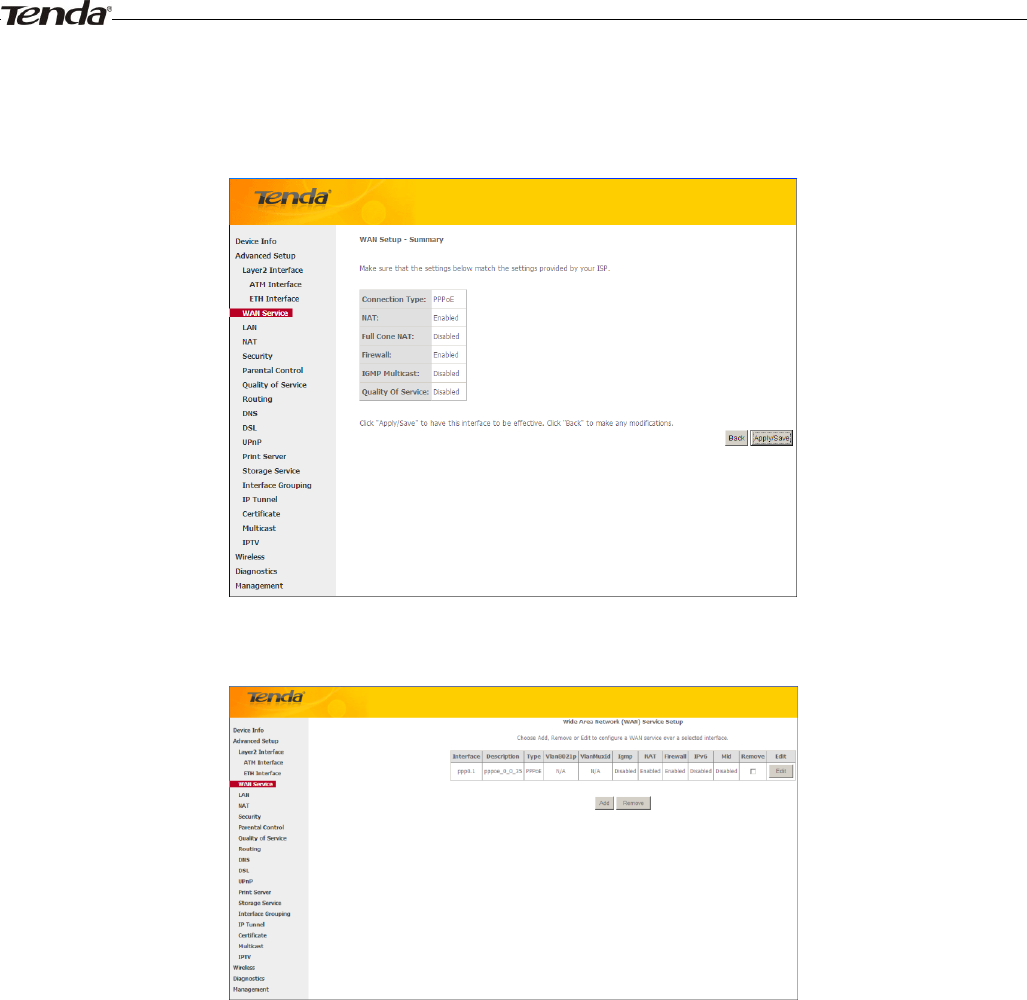The image size is (1027, 1000).
Task: Click the ppp0.1 interface cell
Action: pyautogui.click(x=466, y=771)
